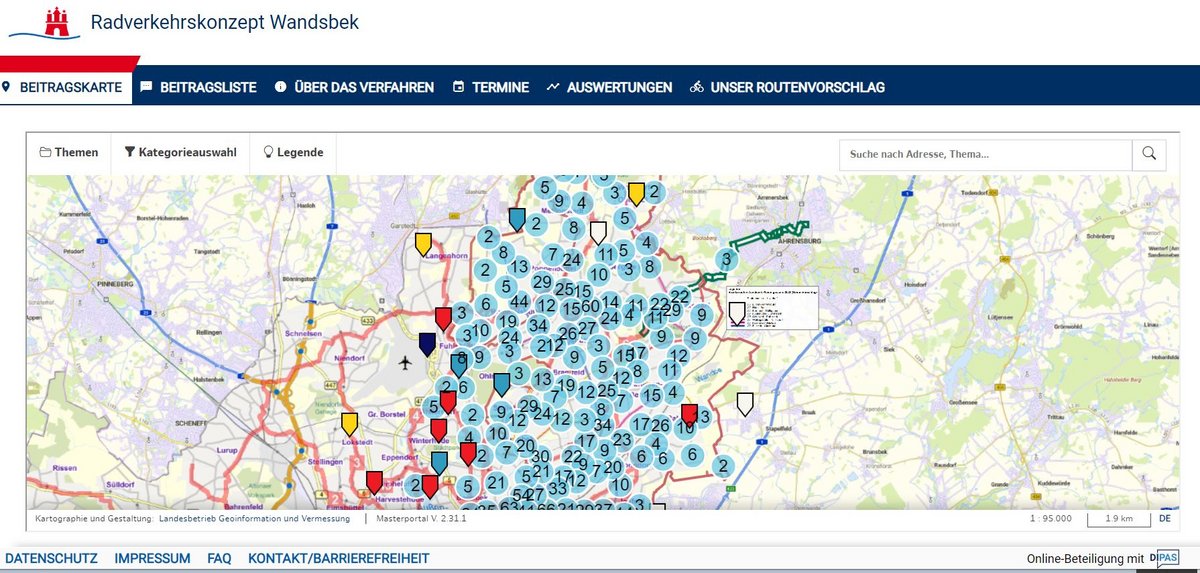Switch to the Beitragsliste tab
The height and width of the screenshot is (573, 1200).
click(x=198, y=87)
